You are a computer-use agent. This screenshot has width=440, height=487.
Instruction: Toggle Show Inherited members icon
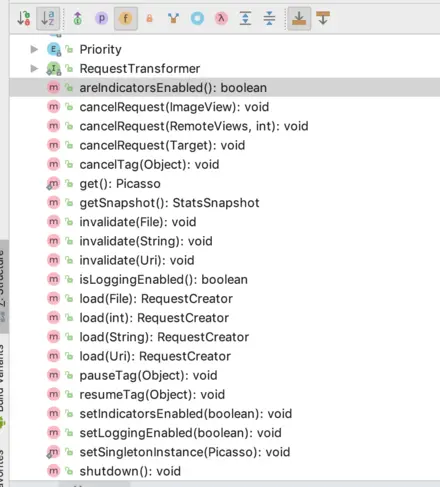pos(77,18)
